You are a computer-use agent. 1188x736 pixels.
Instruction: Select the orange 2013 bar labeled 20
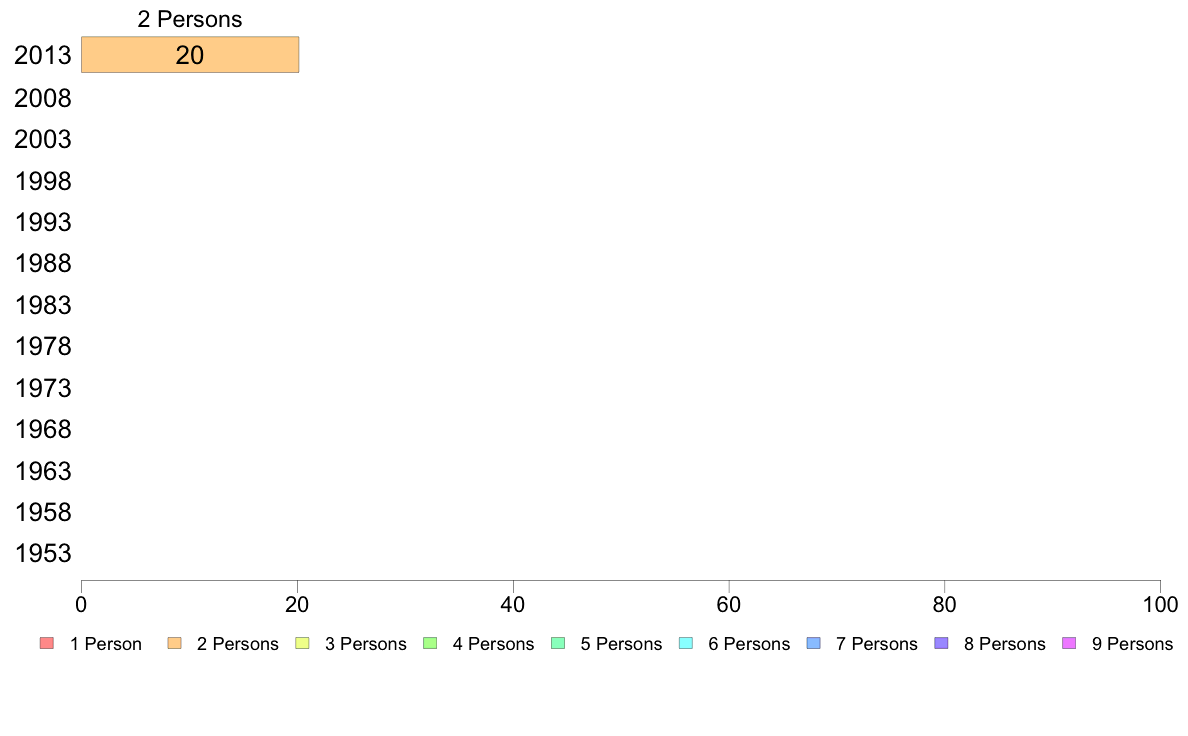pyautogui.click(x=190, y=55)
